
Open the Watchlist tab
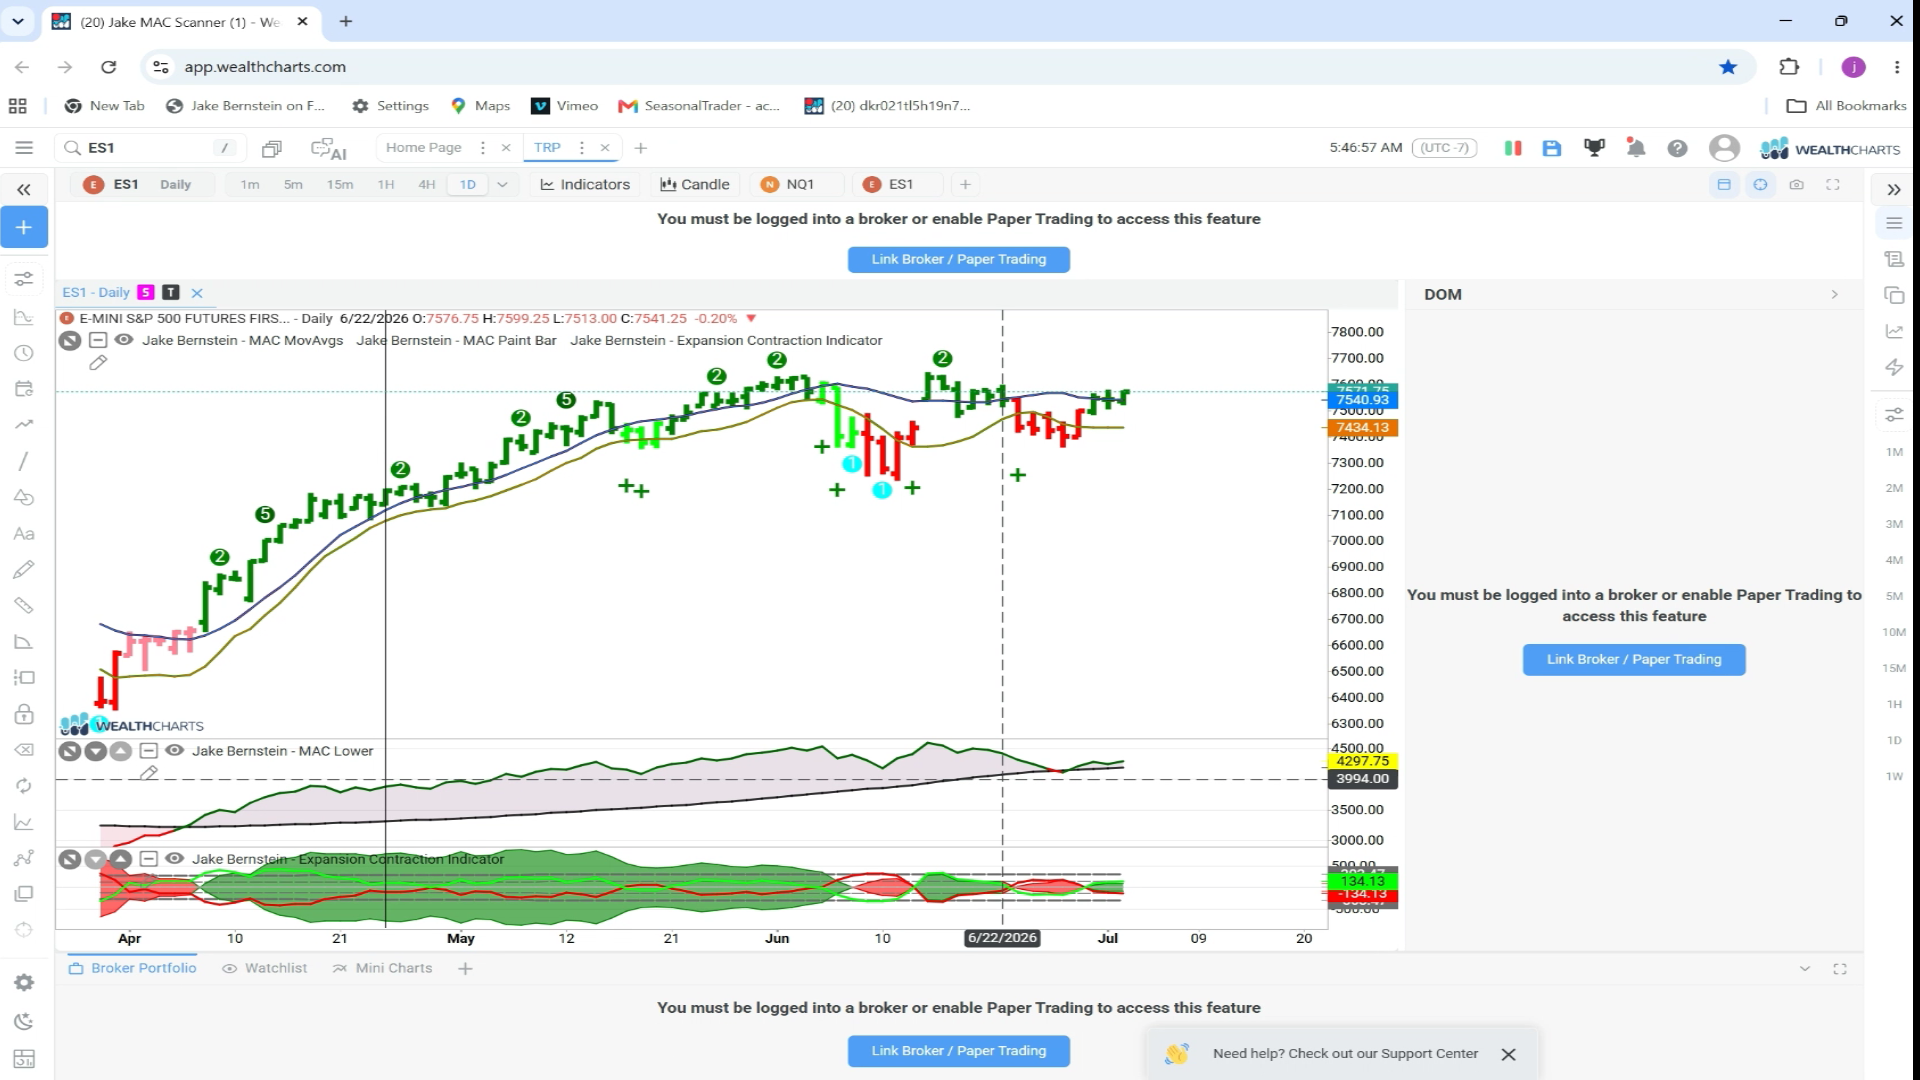tap(265, 968)
